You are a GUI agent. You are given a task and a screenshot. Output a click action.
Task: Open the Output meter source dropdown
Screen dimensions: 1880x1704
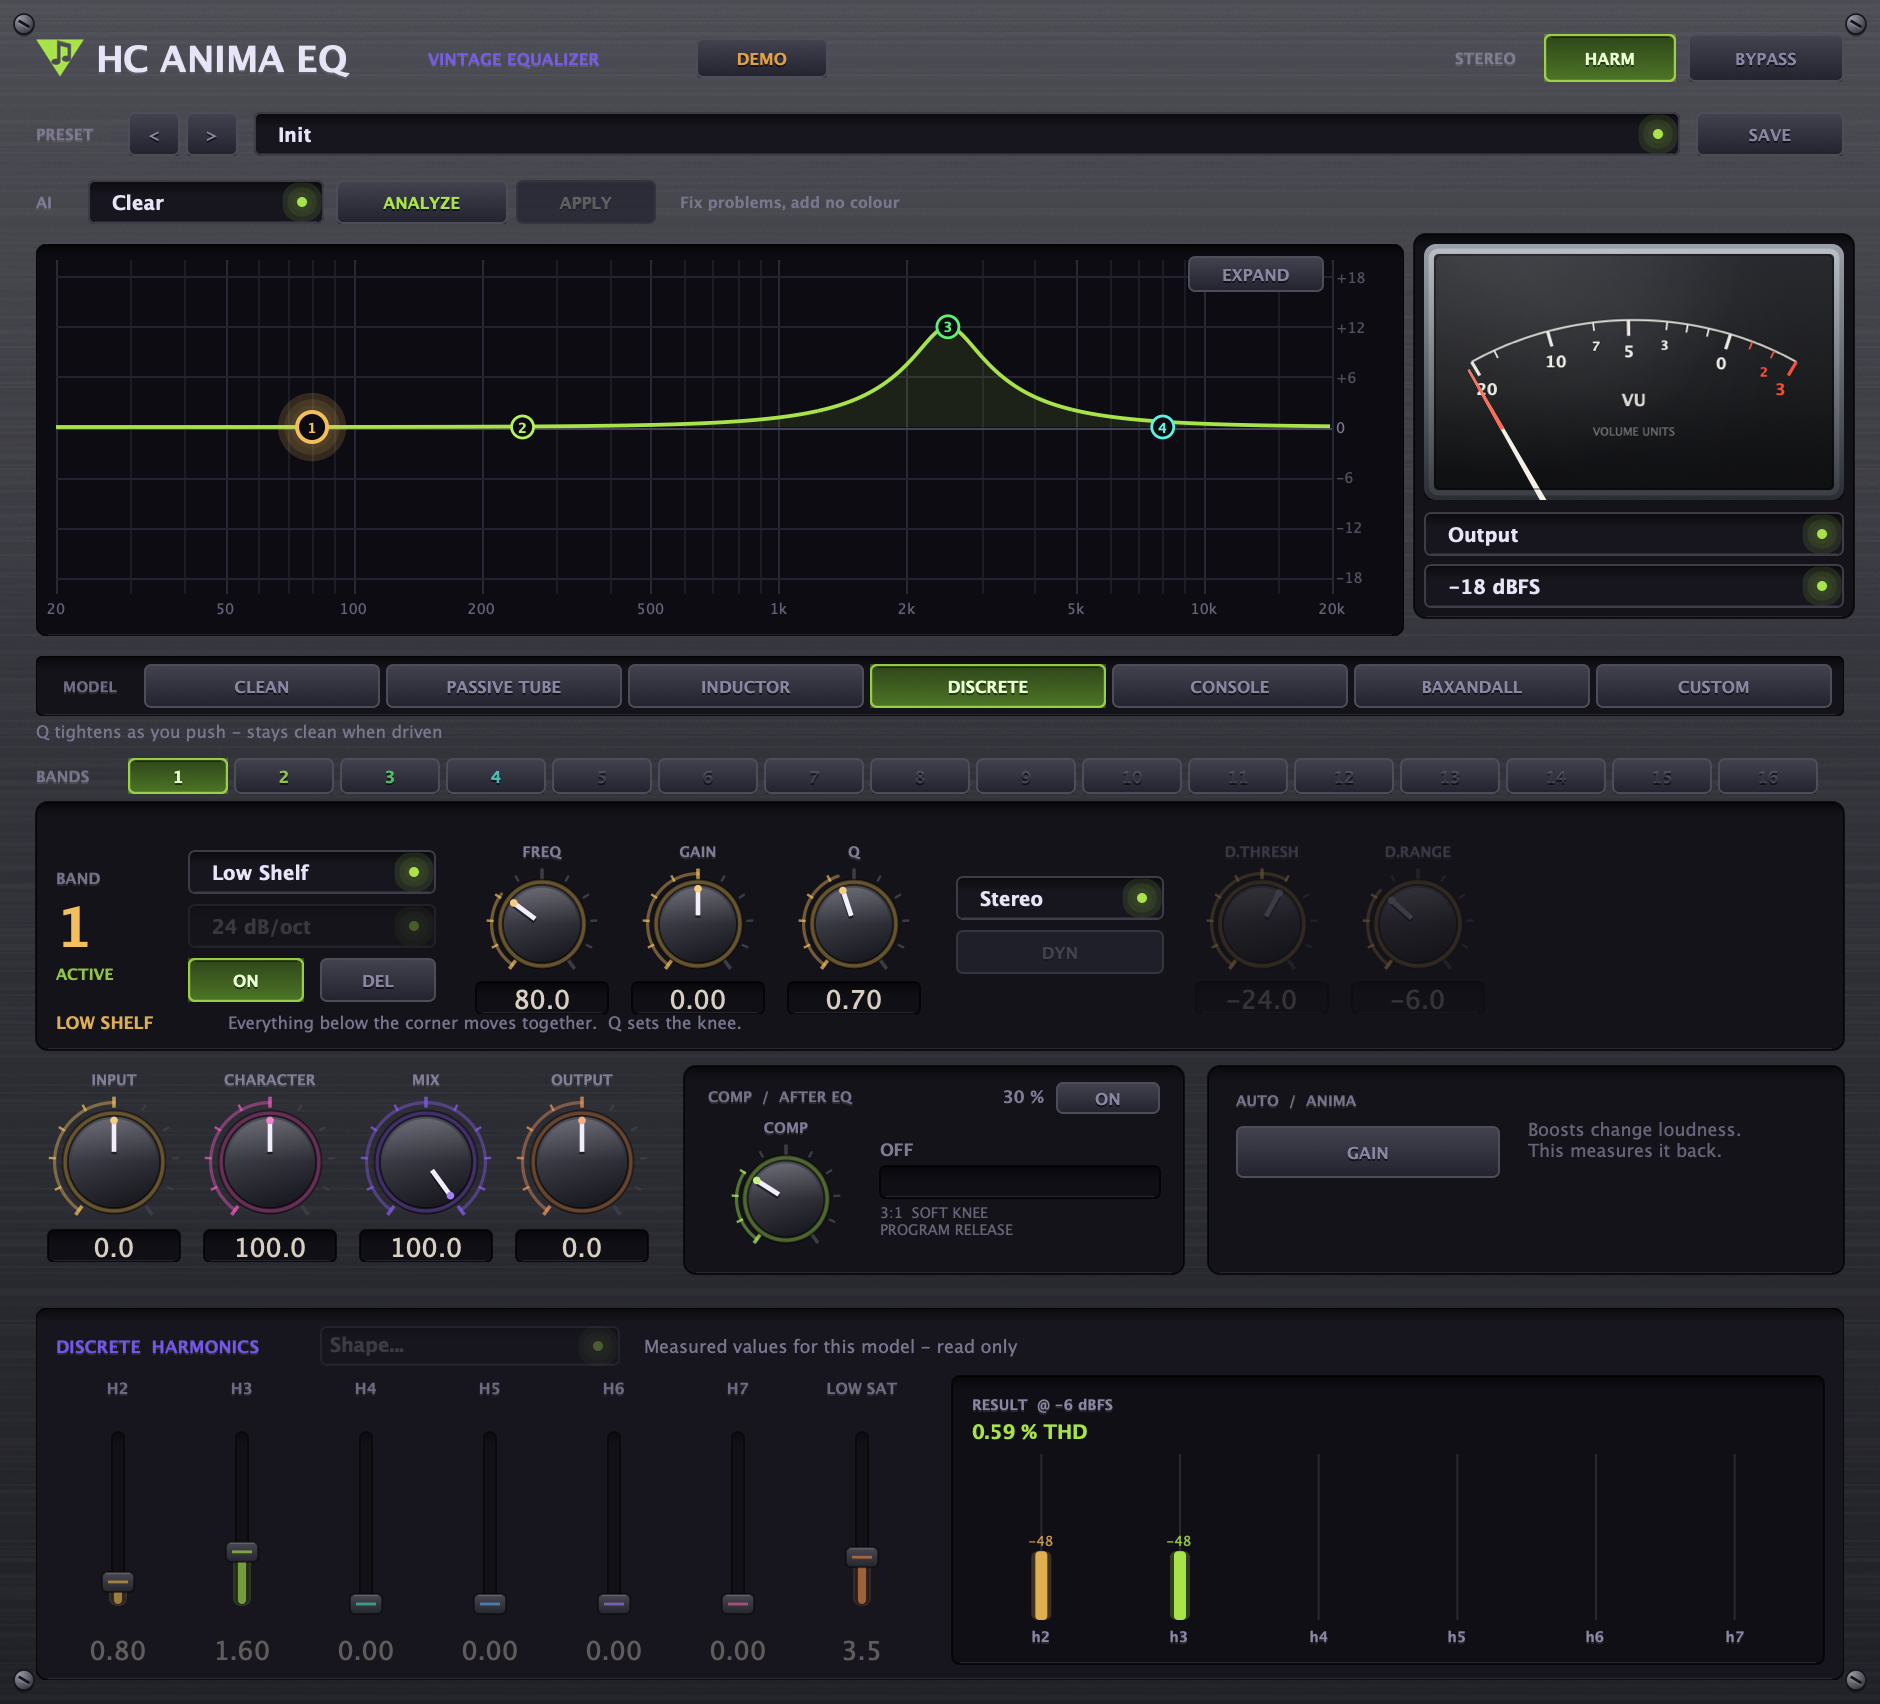[x=1634, y=535]
